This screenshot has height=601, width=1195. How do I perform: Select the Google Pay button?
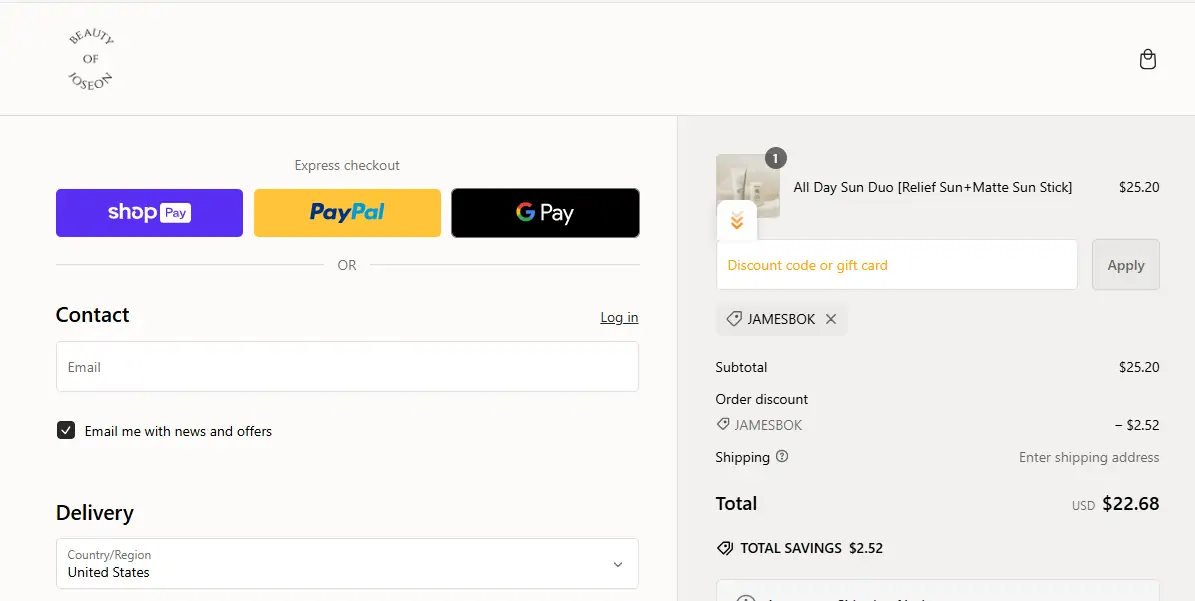545,213
